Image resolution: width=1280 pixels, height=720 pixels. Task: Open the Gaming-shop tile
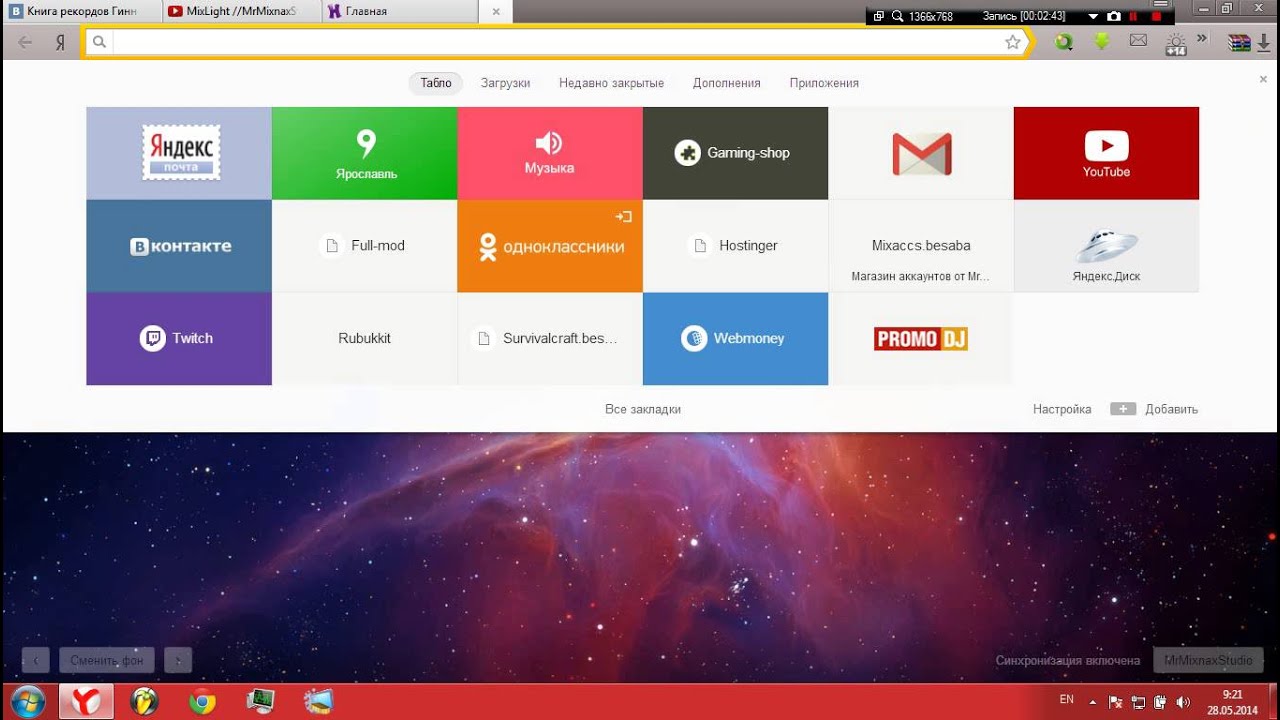[735, 153]
